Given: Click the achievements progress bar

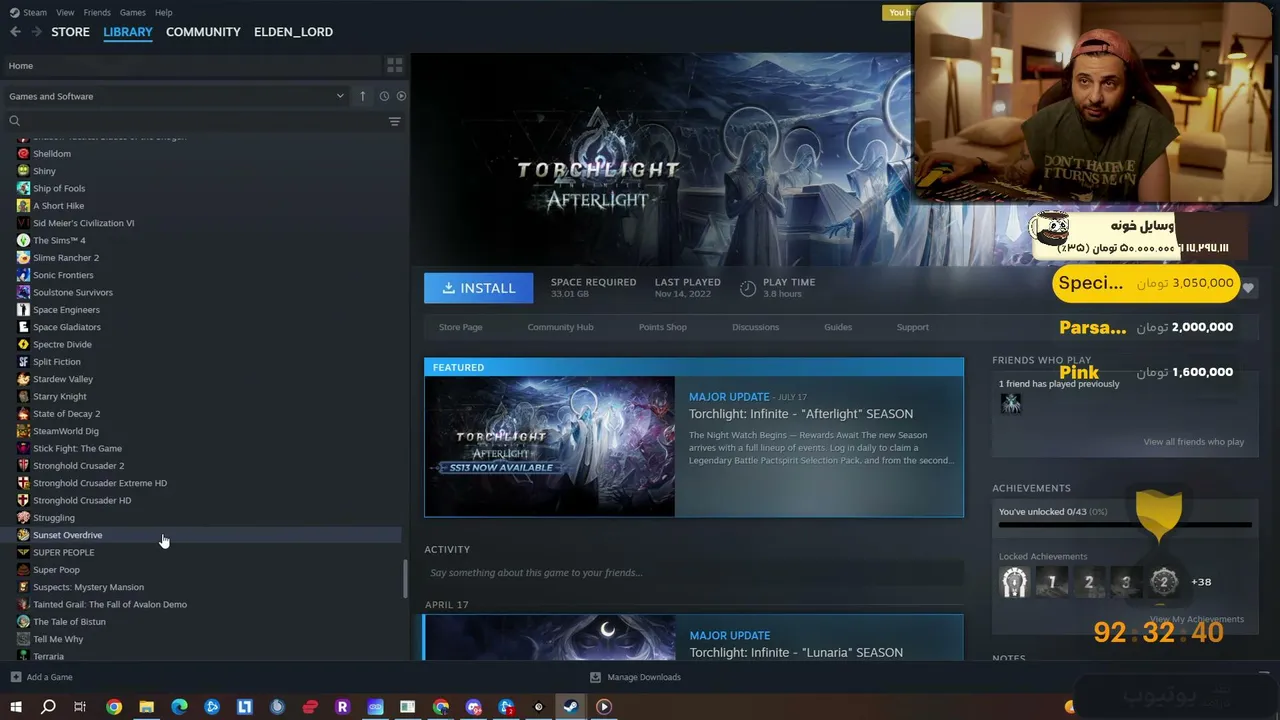Looking at the screenshot, I should coord(1125,525).
